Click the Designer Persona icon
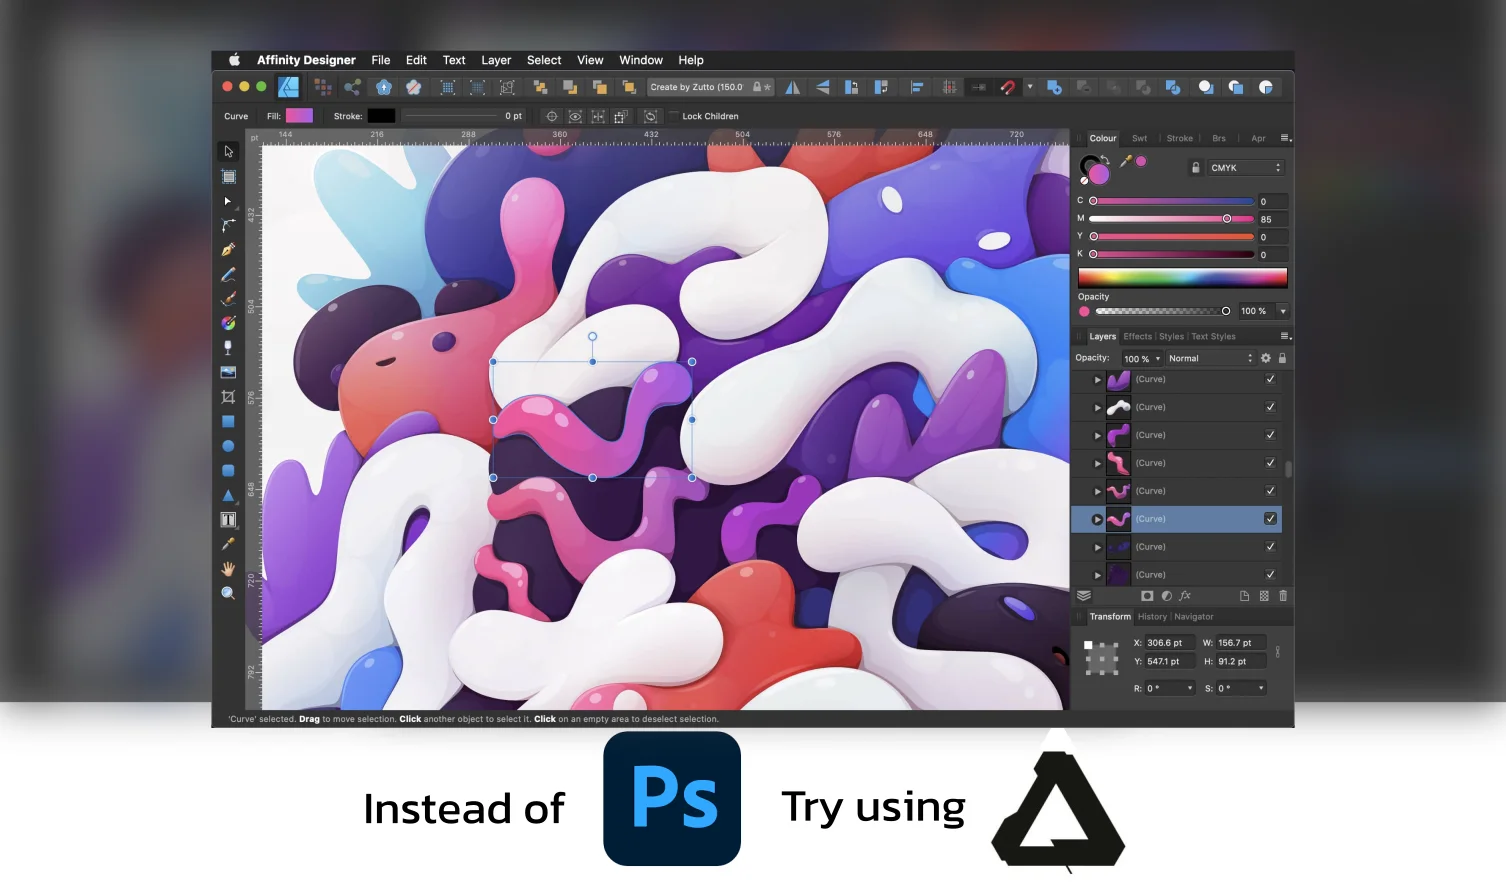This screenshot has width=1506, height=885. pyautogui.click(x=289, y=87)
